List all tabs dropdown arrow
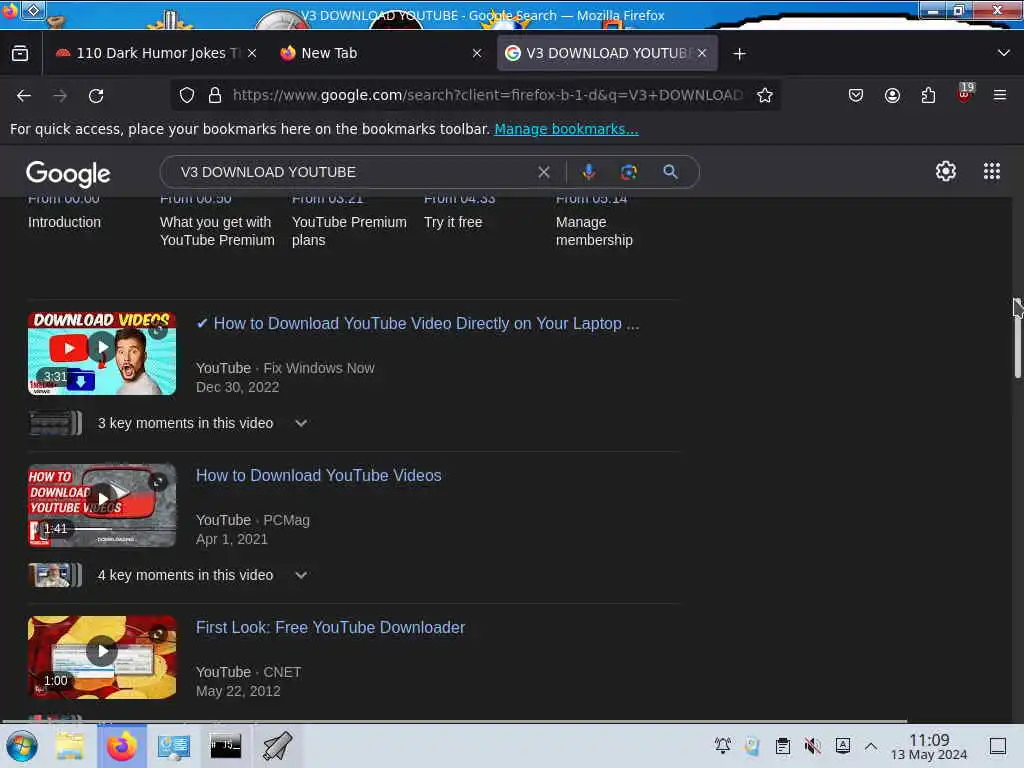 click(1003, 54)
